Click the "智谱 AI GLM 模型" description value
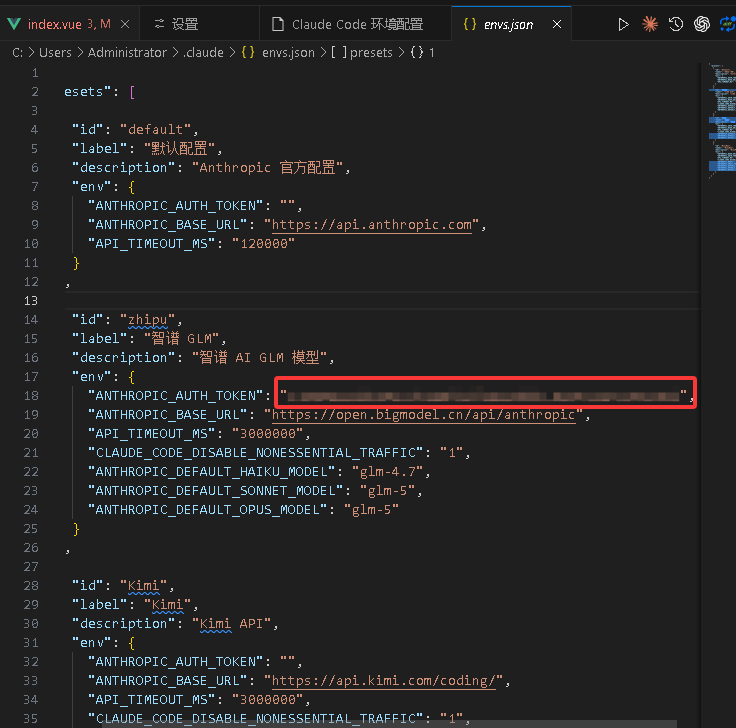This screenshot has width=736, height=728. tap(260, 358)
